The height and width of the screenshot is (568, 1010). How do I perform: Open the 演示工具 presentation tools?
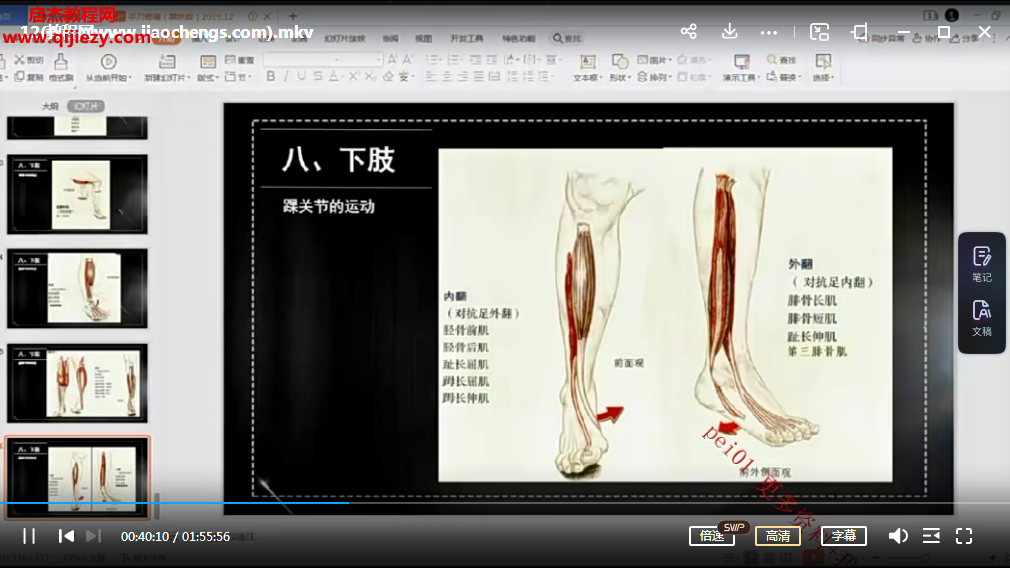pyautogui.click(x=741, y=68)
